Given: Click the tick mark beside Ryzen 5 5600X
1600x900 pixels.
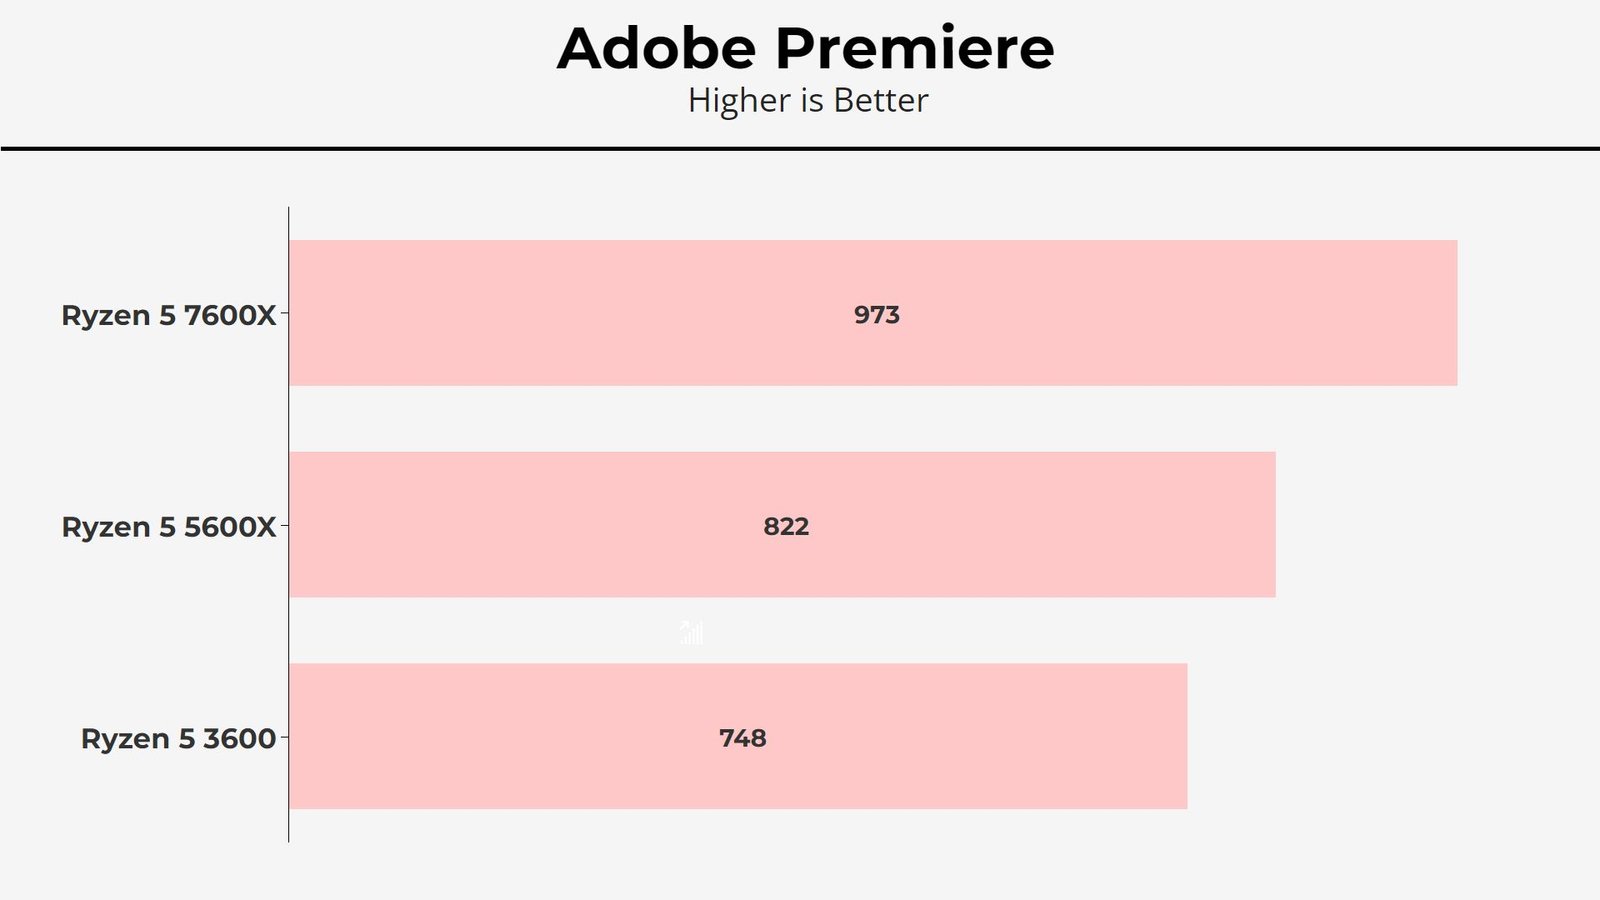Looking at the screenshot, I should 284,525.
